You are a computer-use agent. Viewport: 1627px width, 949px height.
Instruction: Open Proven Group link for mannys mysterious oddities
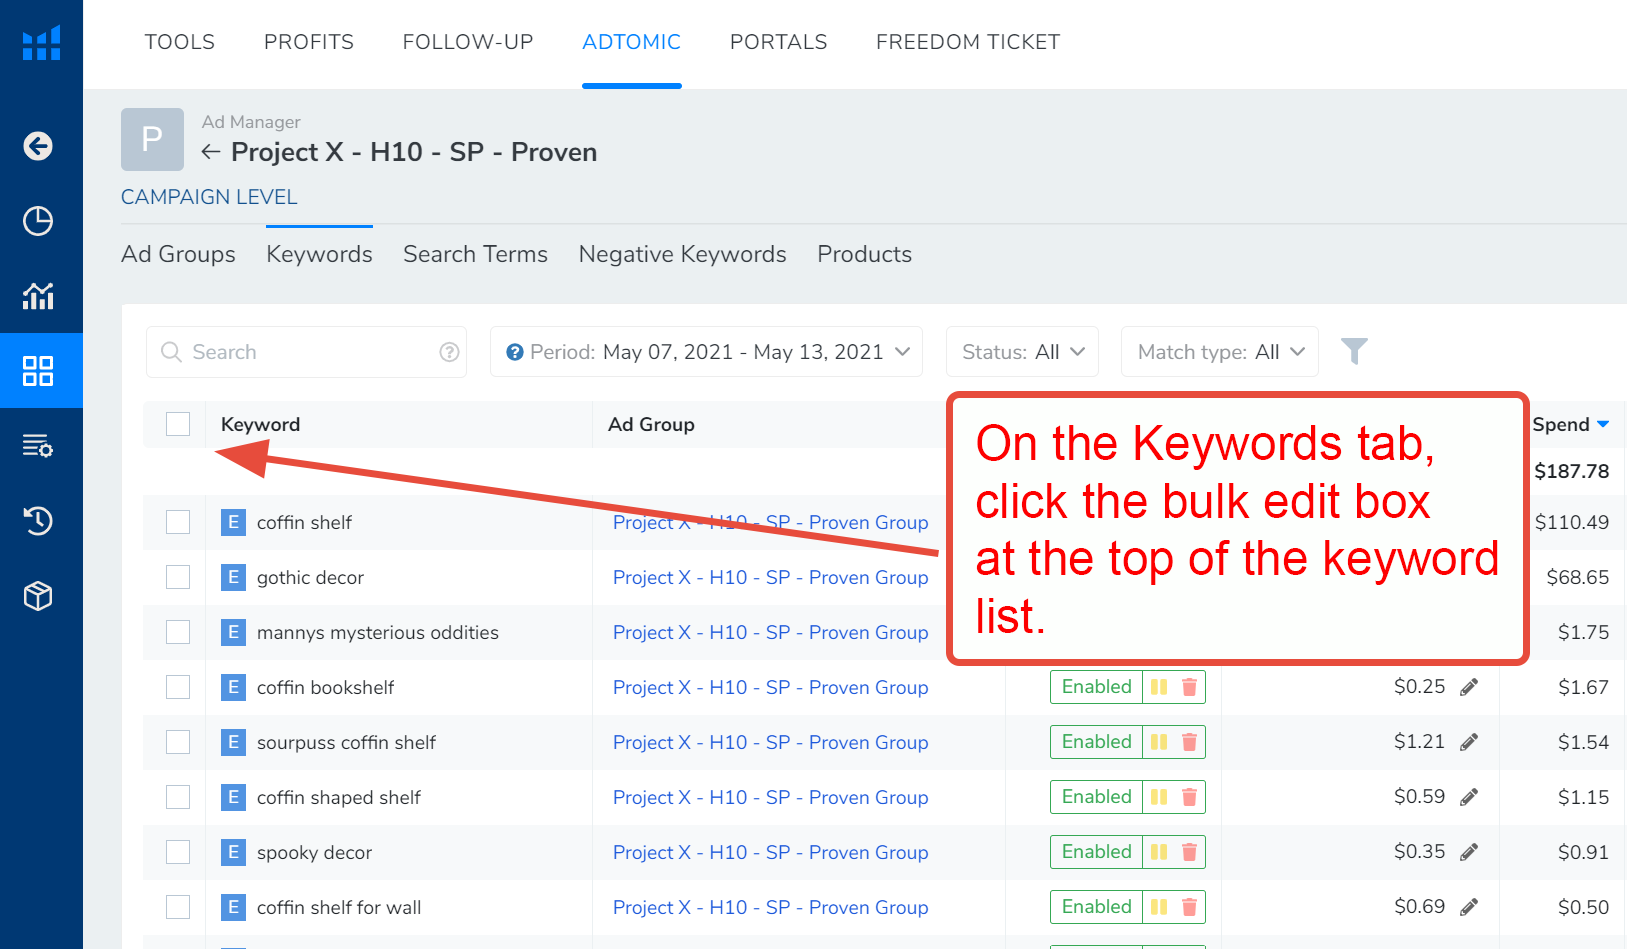pyautogui.click(x=770, y=632)
